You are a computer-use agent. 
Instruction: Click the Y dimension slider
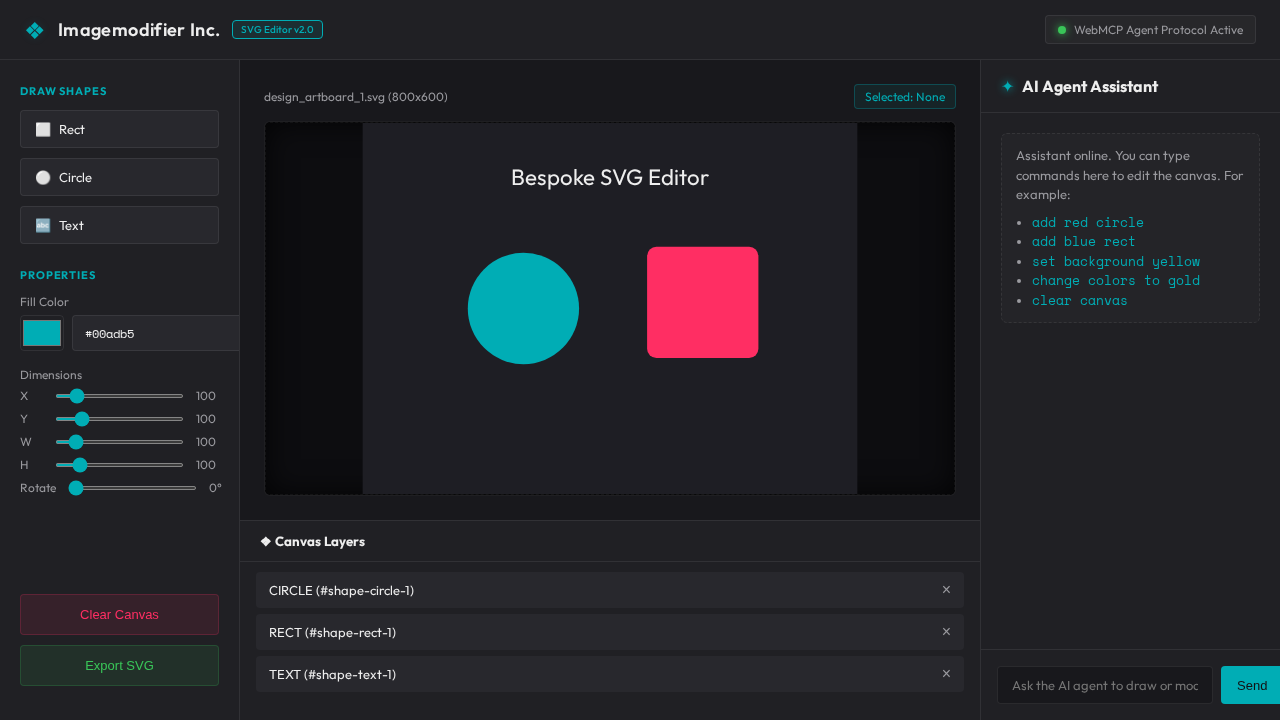[119, 419]
